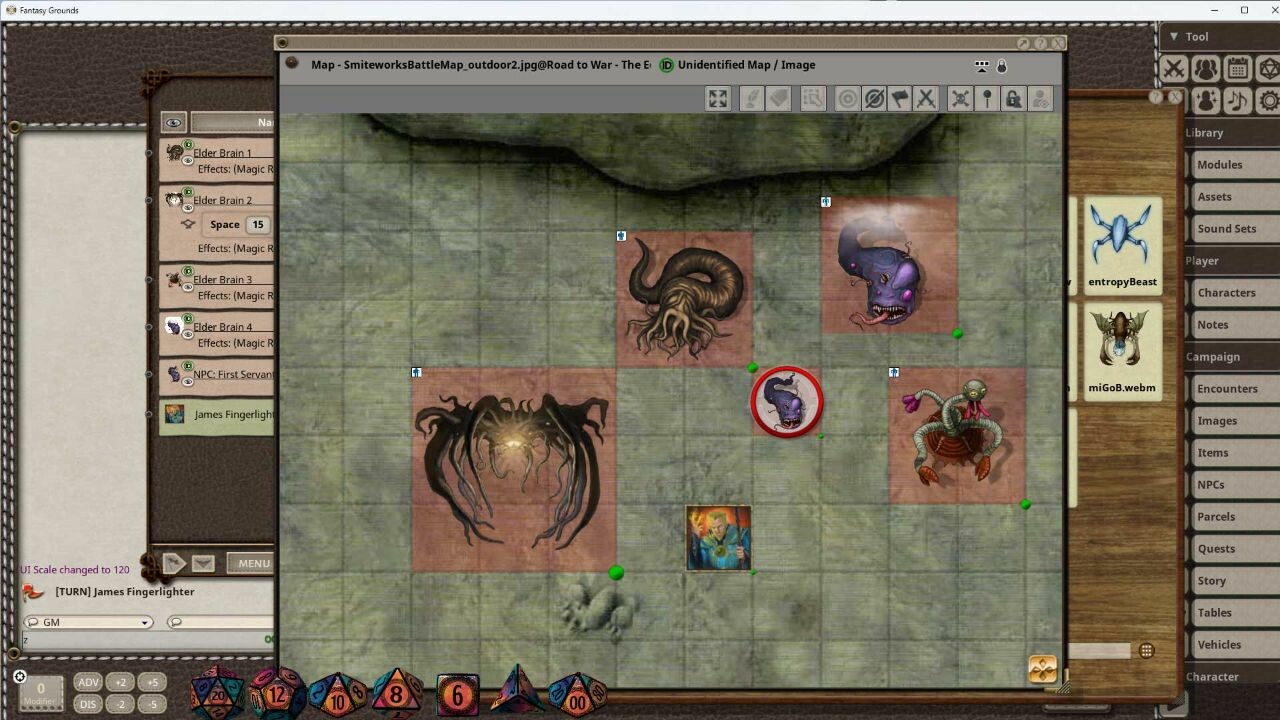Click the d20 dice tower icon
This screenshot has width=1280, height=720.
tap(1270, 68)
